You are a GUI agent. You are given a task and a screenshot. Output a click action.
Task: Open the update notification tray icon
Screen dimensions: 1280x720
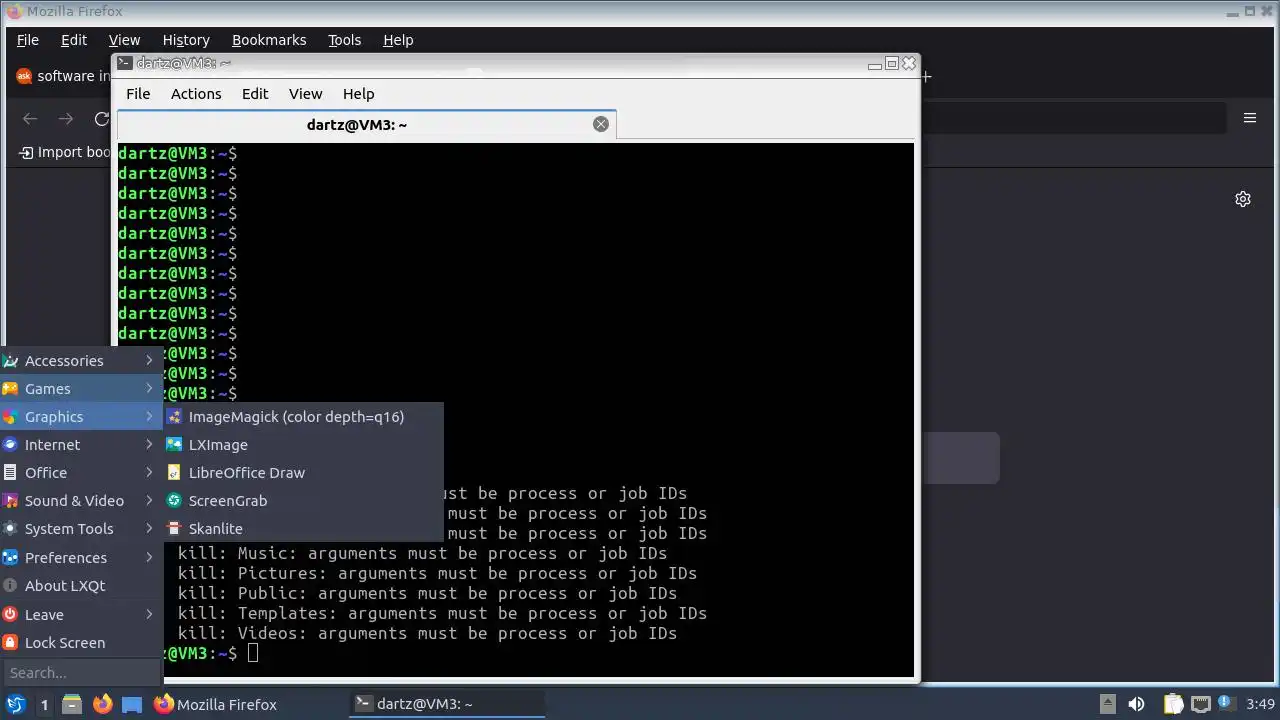point(1225,704)
